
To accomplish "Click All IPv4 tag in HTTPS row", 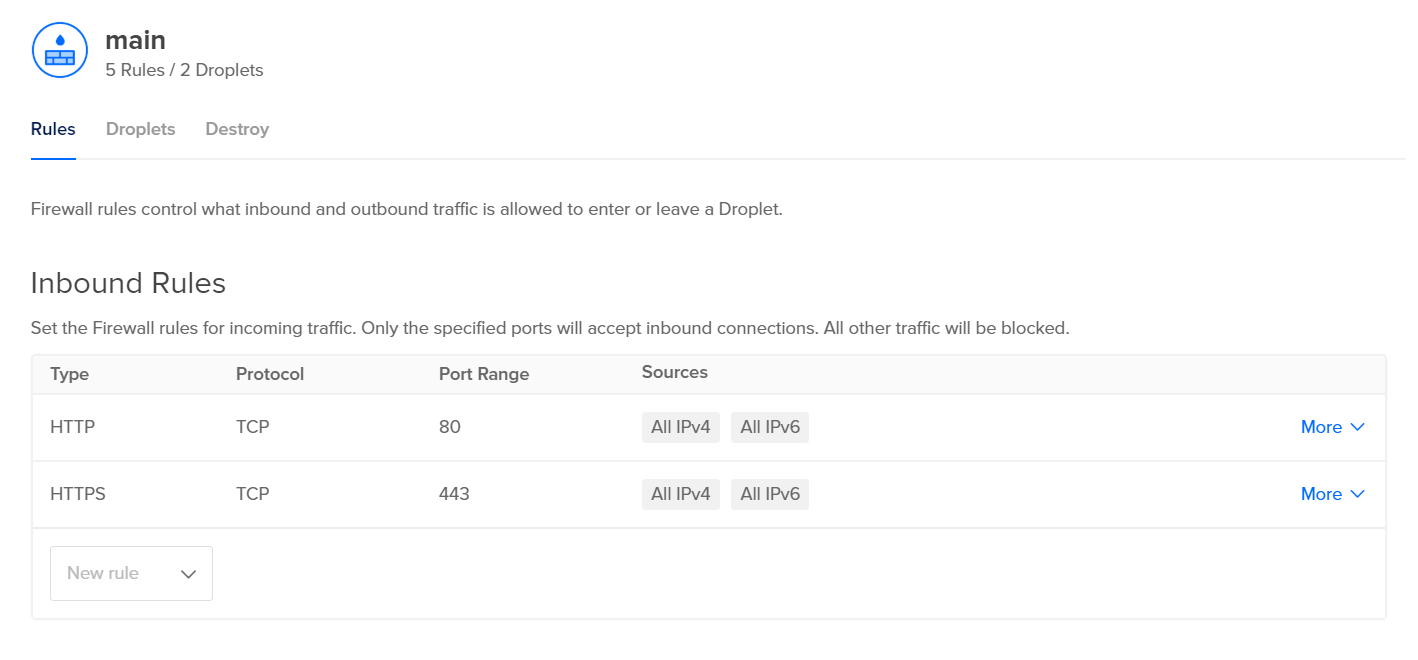I will tap(680, 494).
